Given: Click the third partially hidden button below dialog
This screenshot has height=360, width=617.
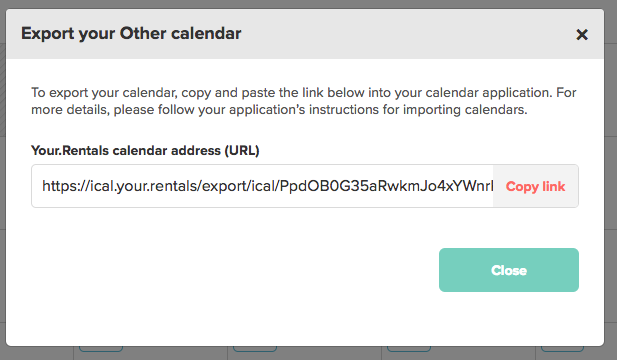Looking at the screenshot, I should click(409, 349).
